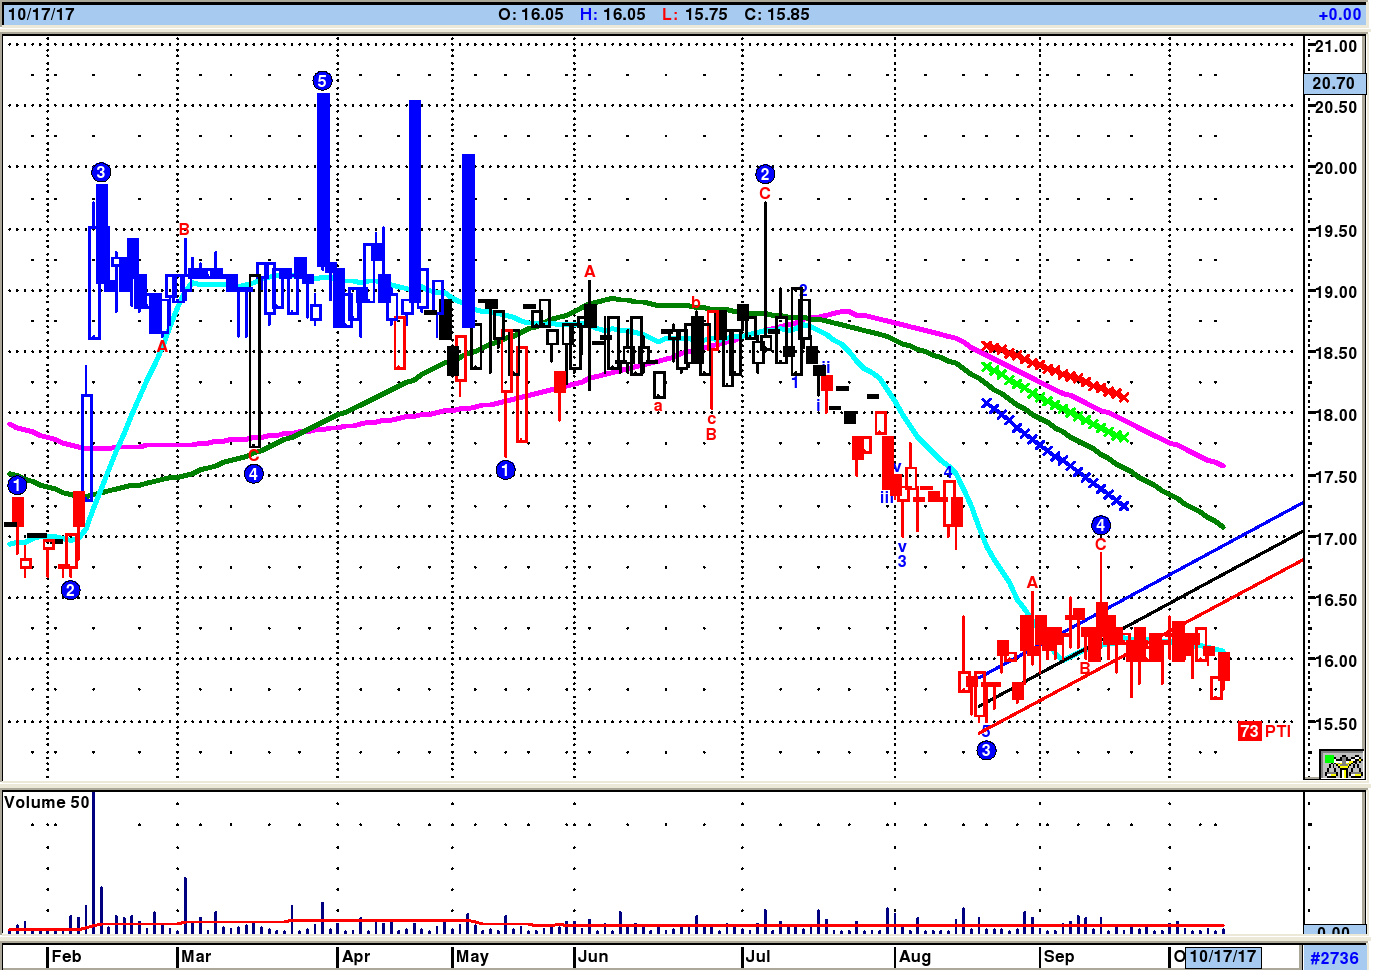Select the red 73 PTI indicator label
The height and width of the screenshot is (970, 1400).
(x=1264, y=731)
